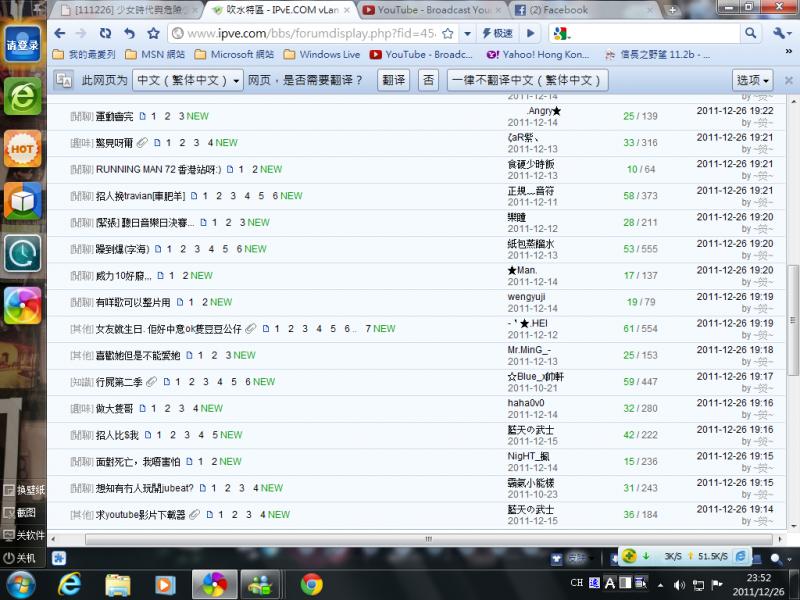Viewport: 800px width, 600px height.
Task: Bookmark this page with the star icon
Action: coord(153,33)
